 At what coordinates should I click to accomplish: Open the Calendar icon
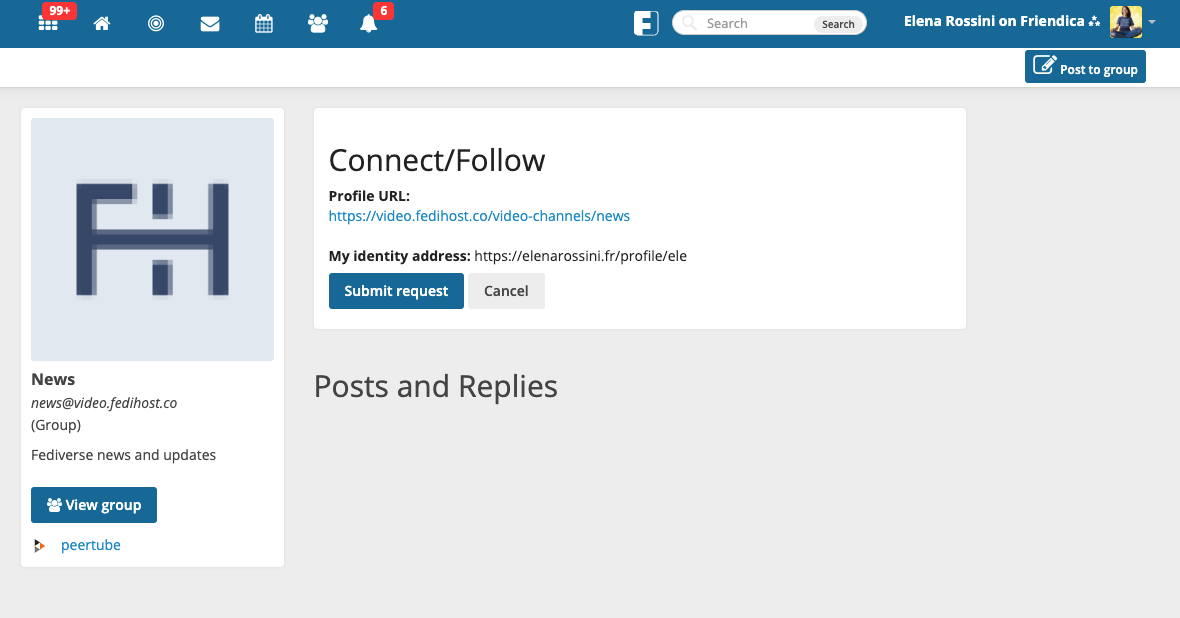(264, 24)
